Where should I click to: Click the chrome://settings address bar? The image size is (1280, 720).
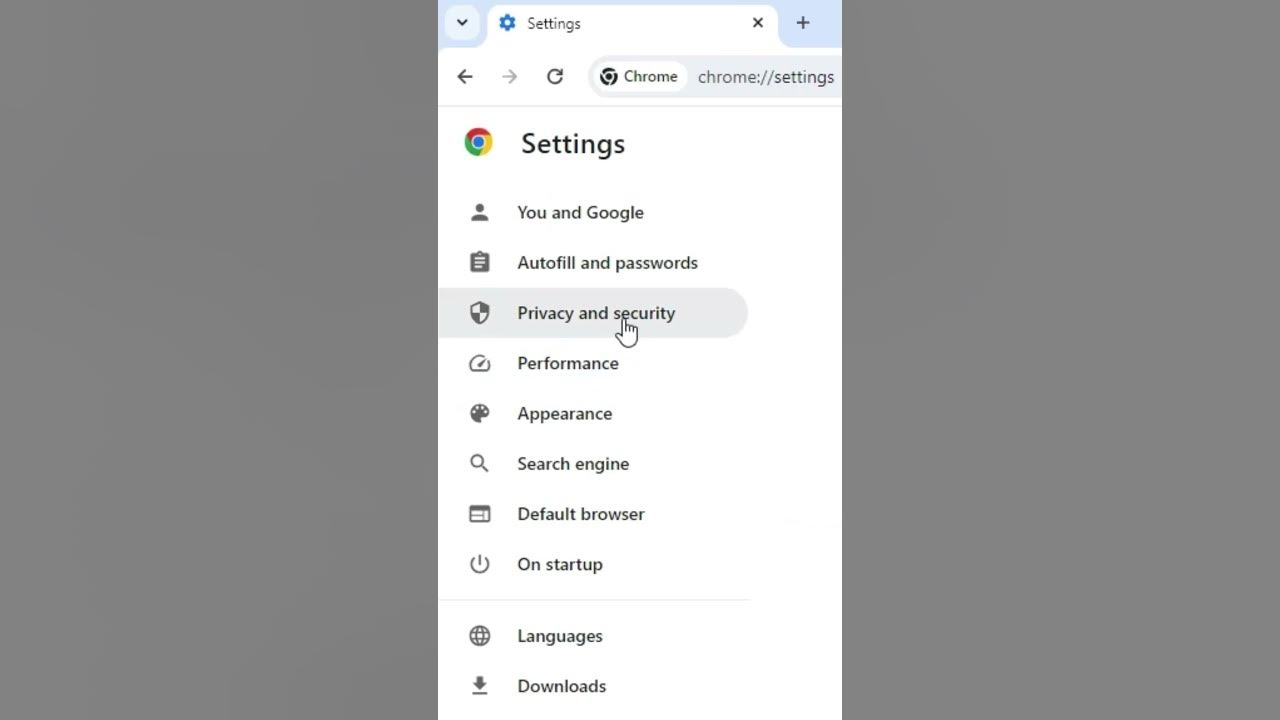pyautogui.click(x=766, y=77)
